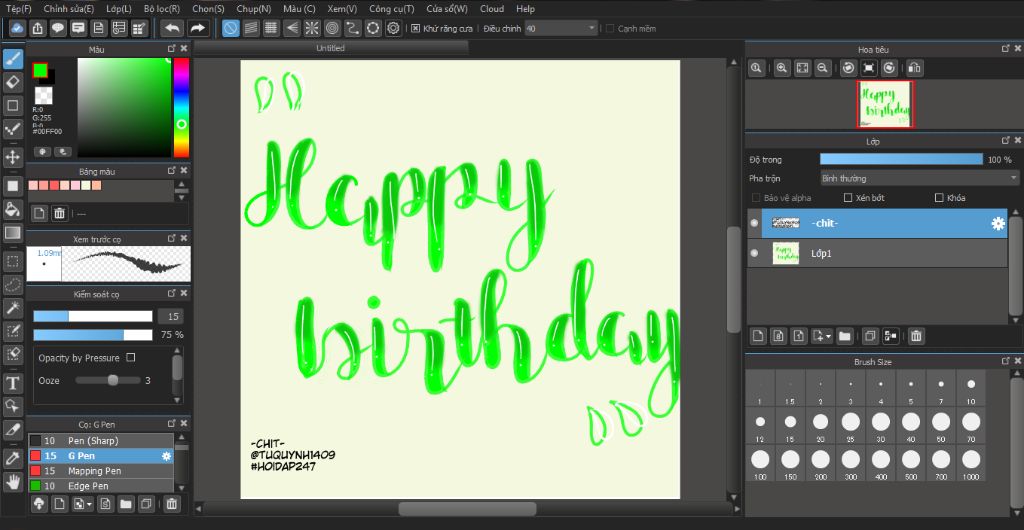This screenshot has width=1024, height=530.
Task: Enable Khóa lock checkbox
Action: (x=940, y=198)
